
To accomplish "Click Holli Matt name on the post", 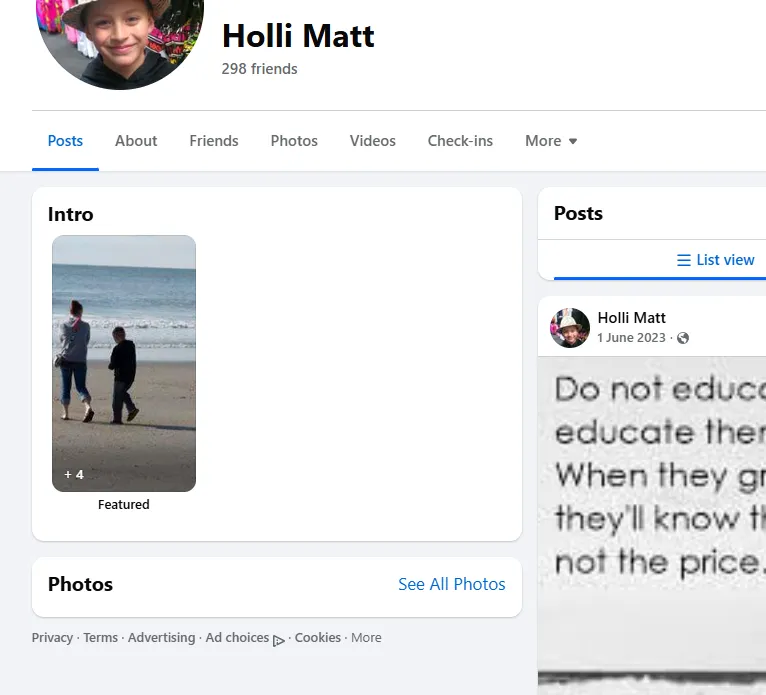I will point(631,318).
